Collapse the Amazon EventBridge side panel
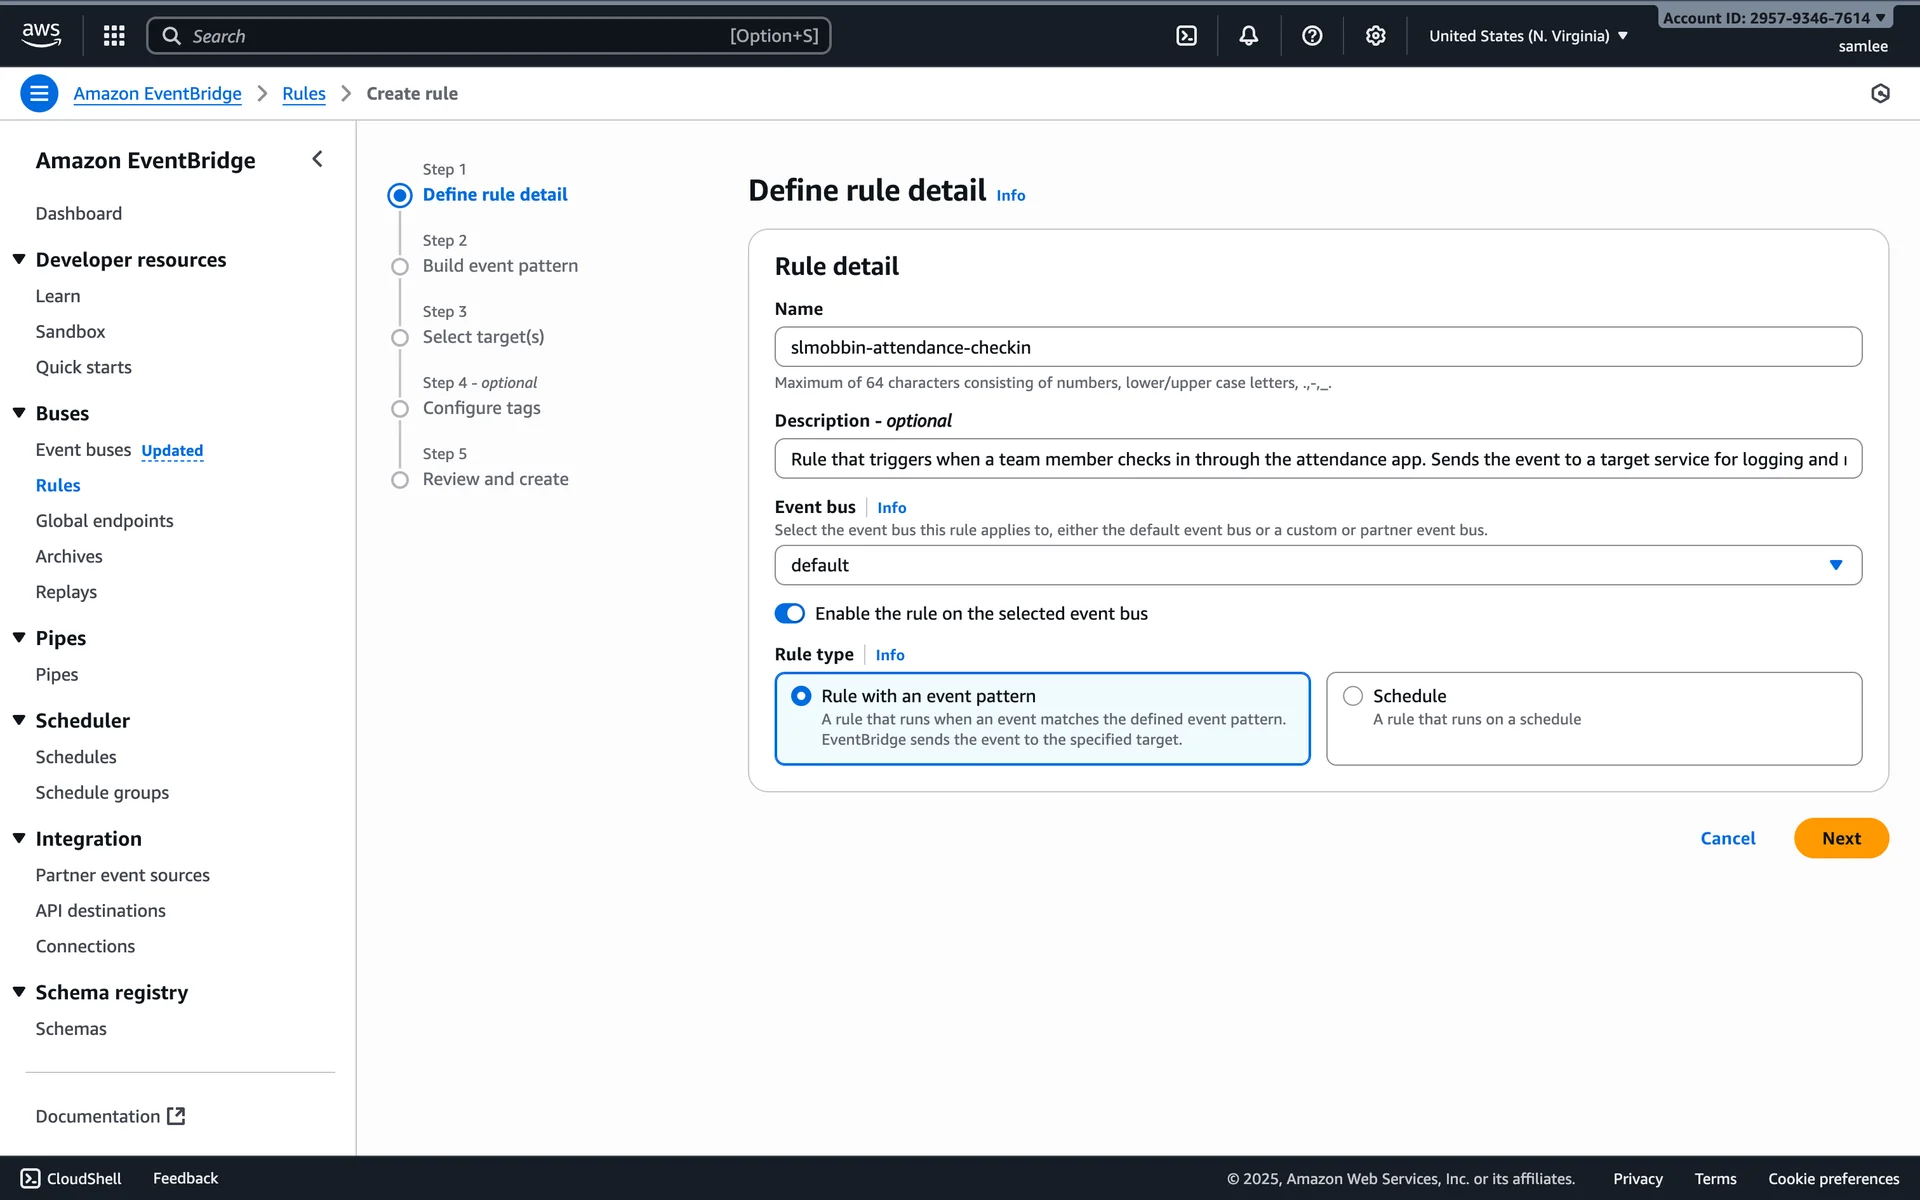 317,159
